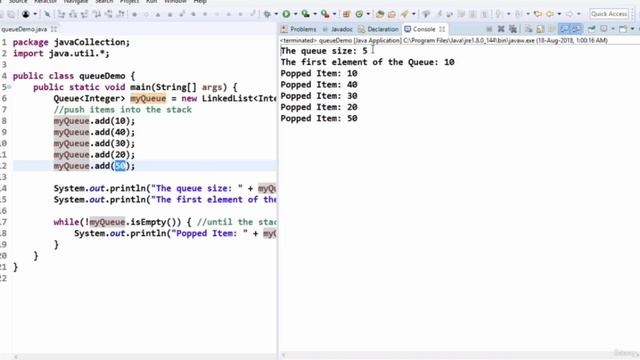Clear the console with Clear Console icon
The image size is (640, 360).
click(x=529, y=29)
